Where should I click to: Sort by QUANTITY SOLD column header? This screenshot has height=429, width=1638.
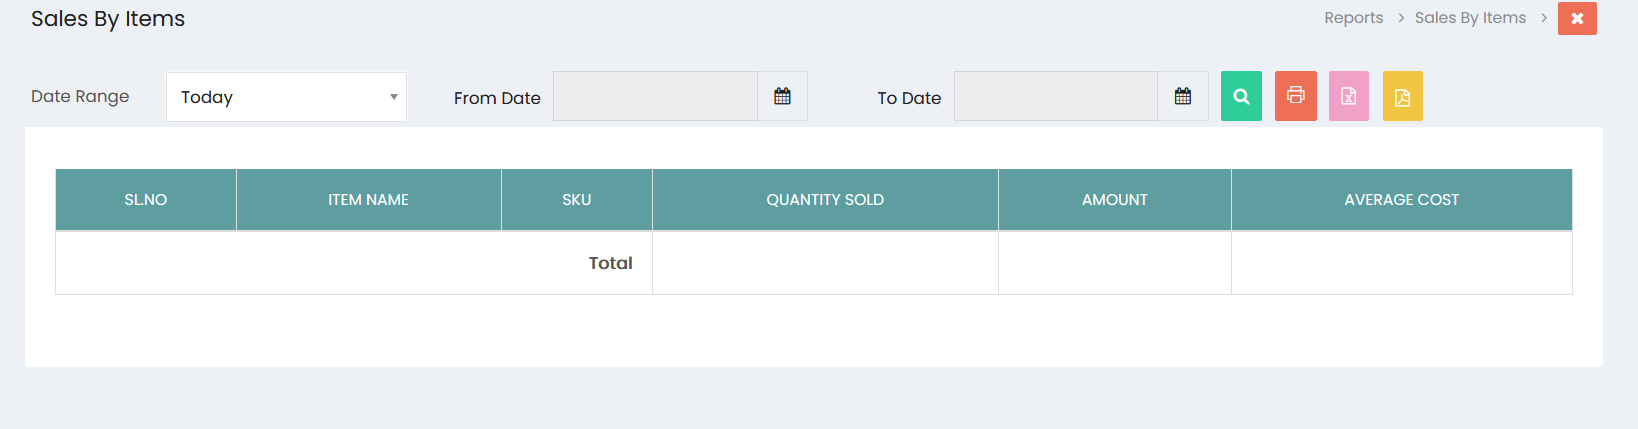click(825, 200)
